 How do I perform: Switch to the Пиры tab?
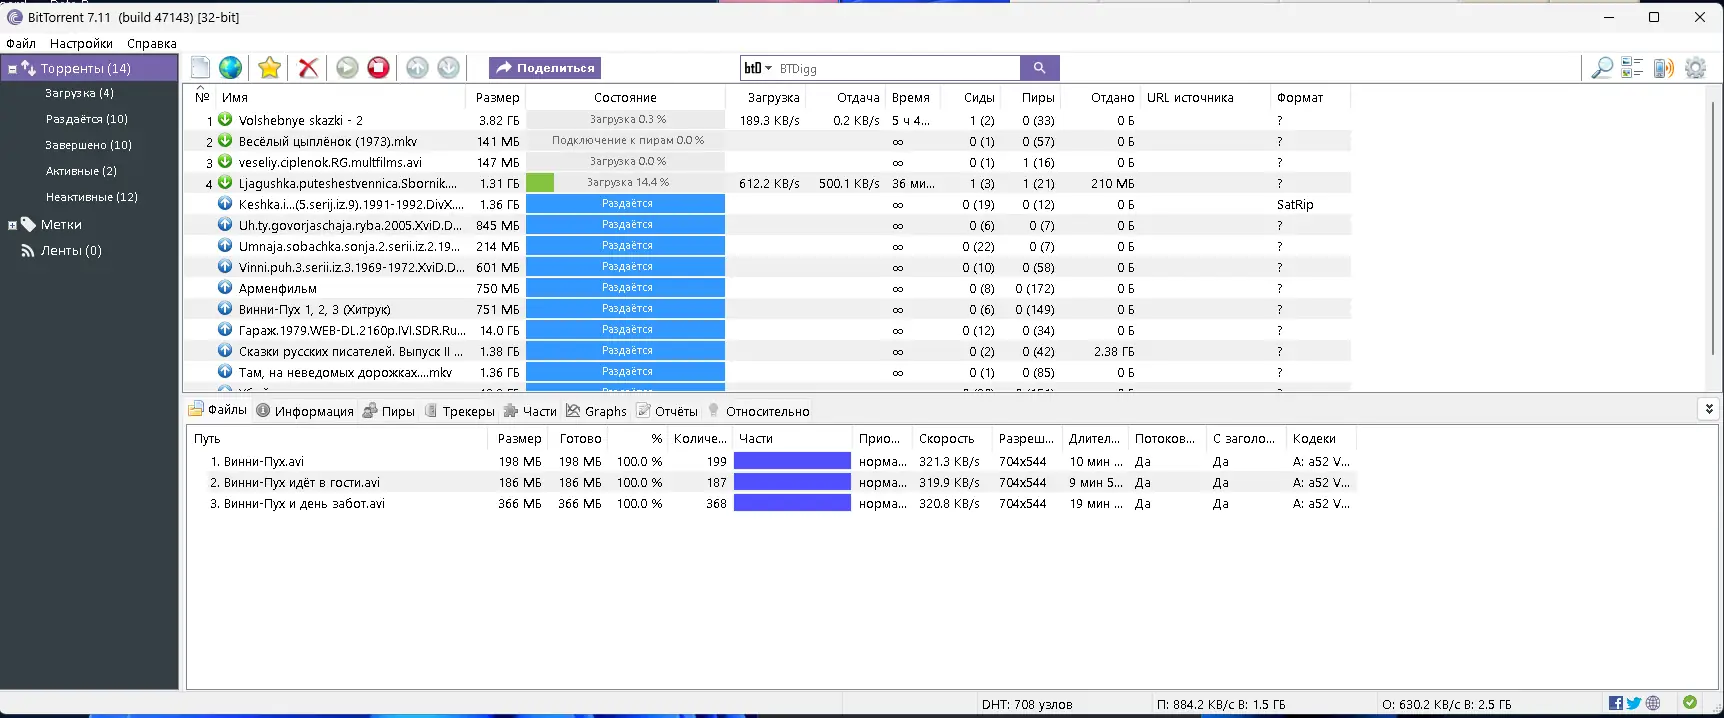389,411
